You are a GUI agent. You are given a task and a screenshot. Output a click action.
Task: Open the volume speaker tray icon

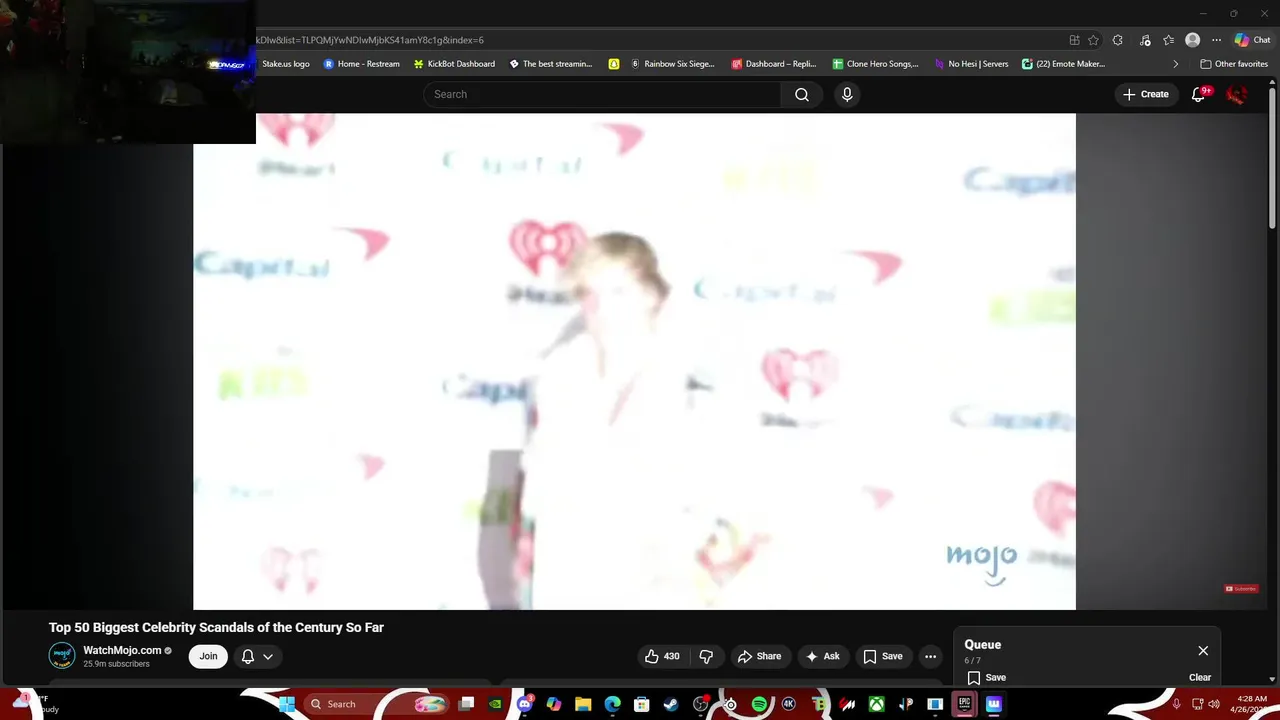click(x=1214, y=704)
